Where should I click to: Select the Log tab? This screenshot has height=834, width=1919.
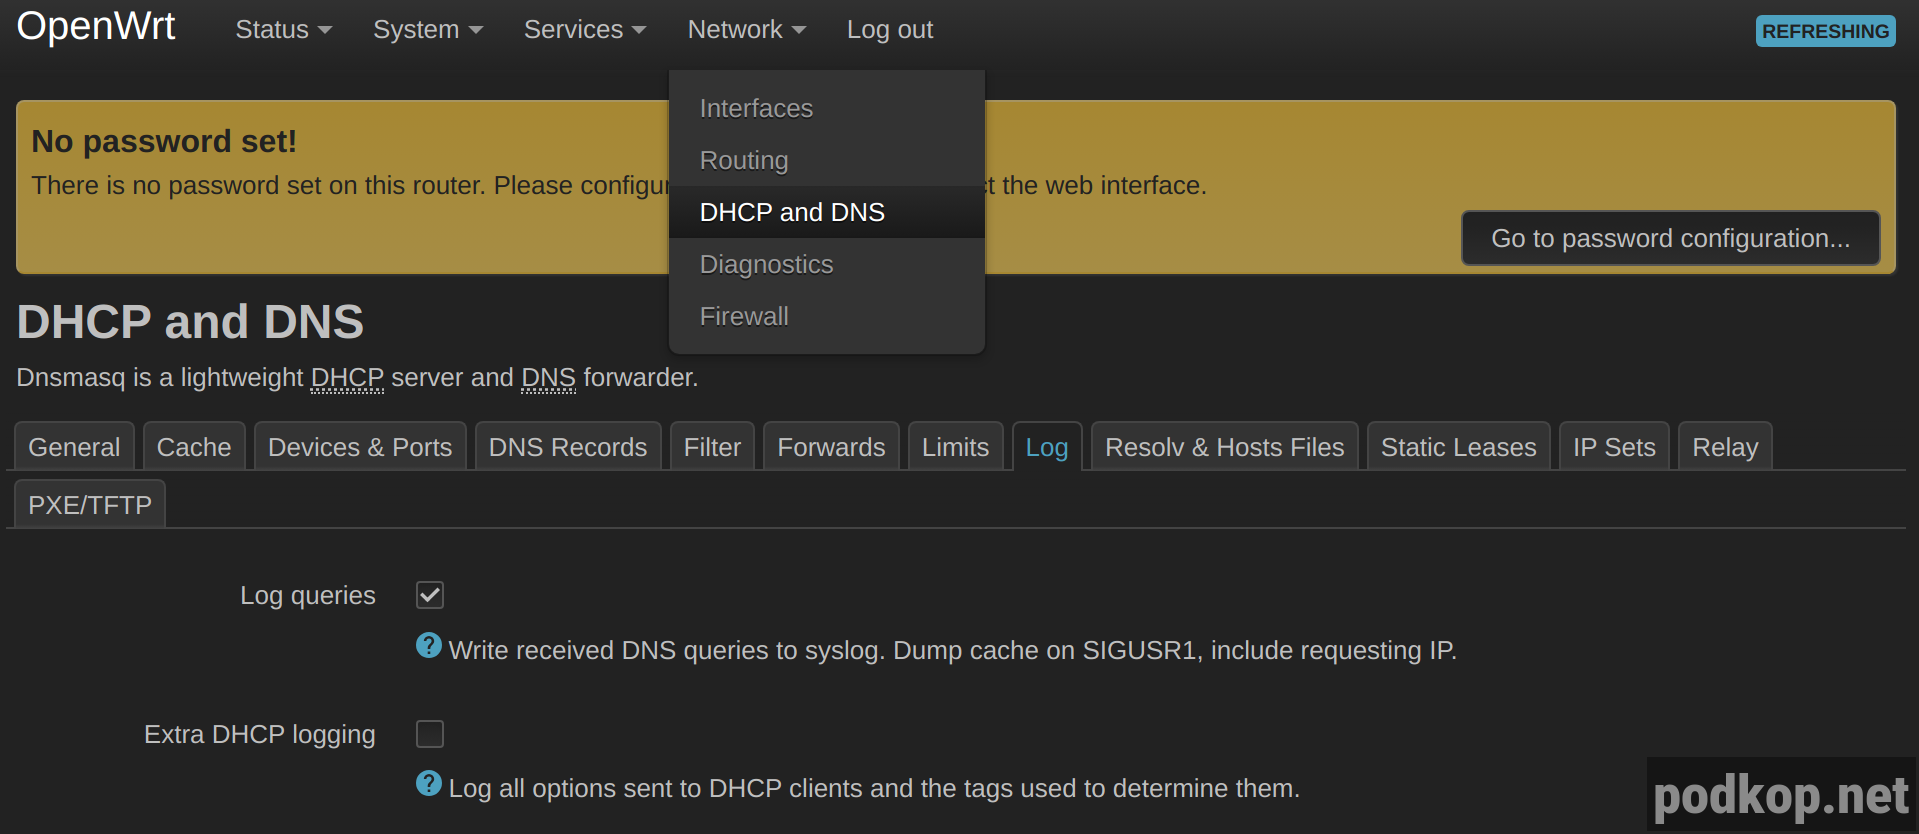[x=1047, y=447]
